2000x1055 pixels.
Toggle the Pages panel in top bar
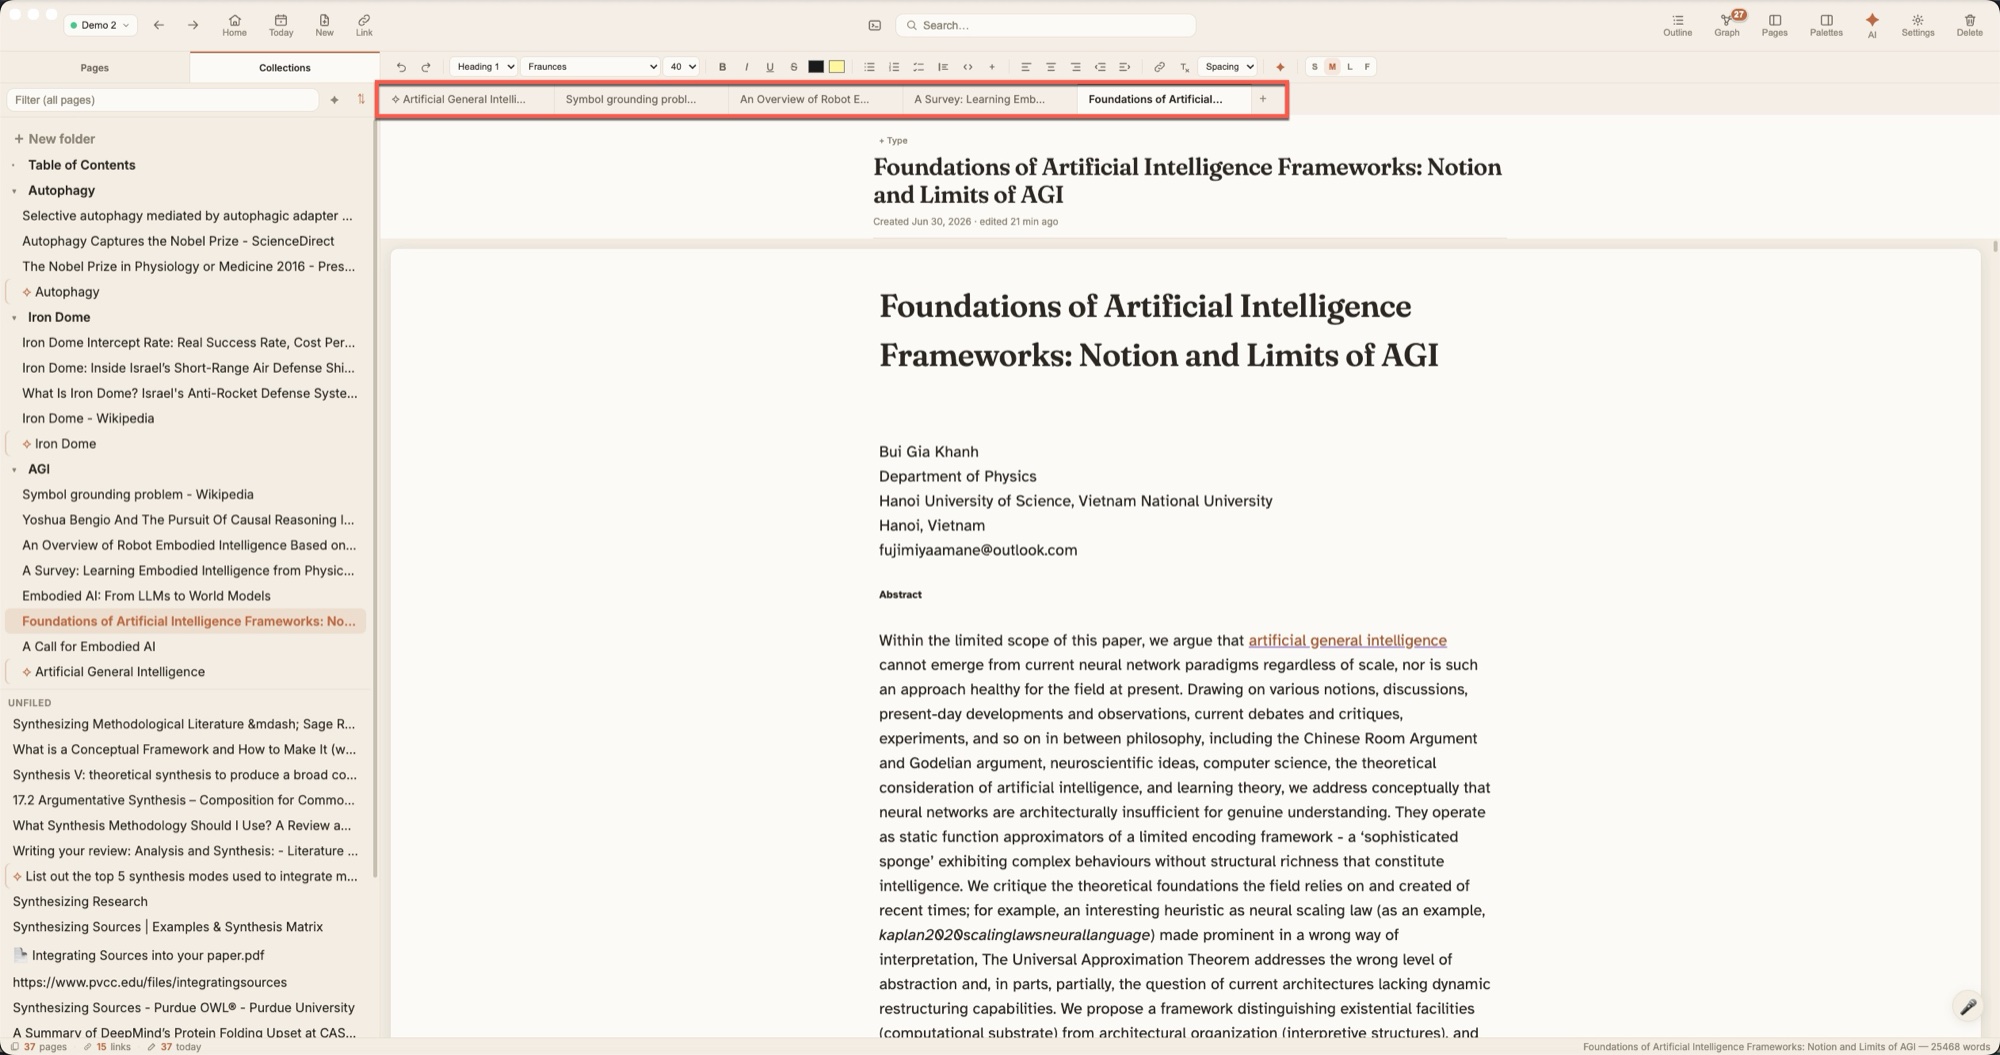tap(1774, 25)
